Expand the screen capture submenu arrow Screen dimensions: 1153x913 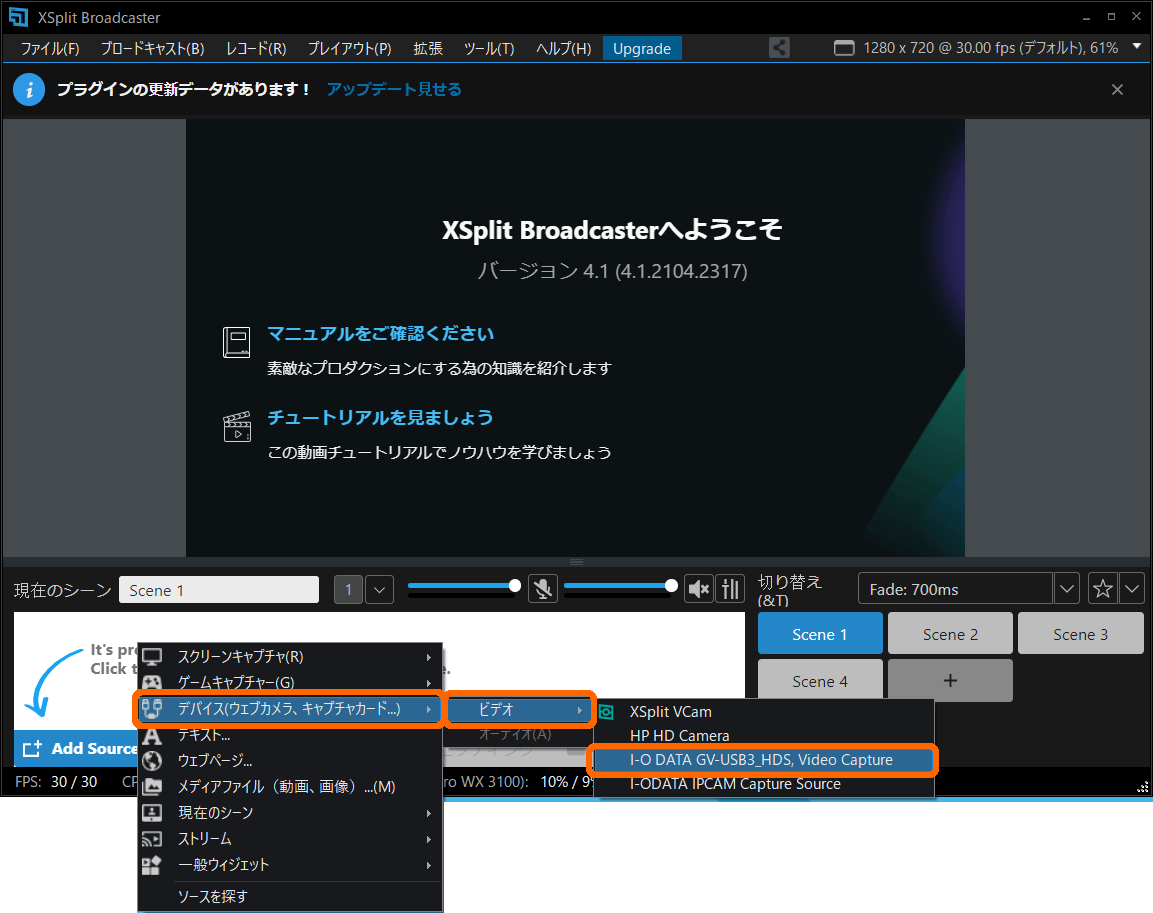pyautogui.click(x=429, y=657)
